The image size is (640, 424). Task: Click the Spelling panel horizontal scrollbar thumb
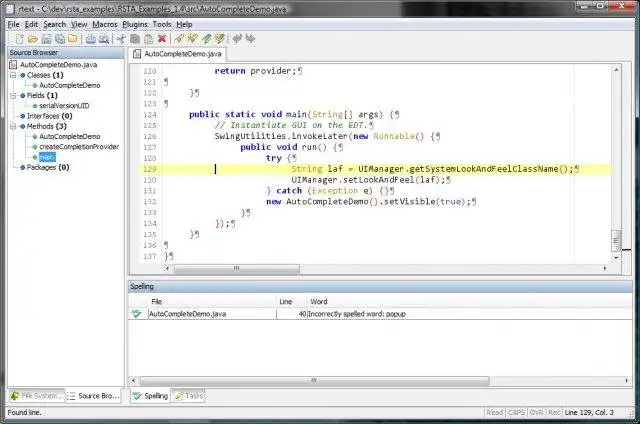pyautogui.click(x=314, y=381)
